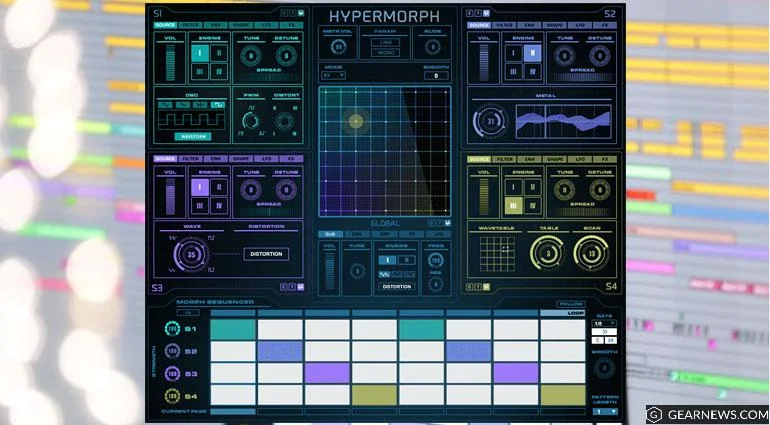This screenshot has width=770, height=425.
Task: Click the LINK button under PARAM
Action: tap(385, 43)
